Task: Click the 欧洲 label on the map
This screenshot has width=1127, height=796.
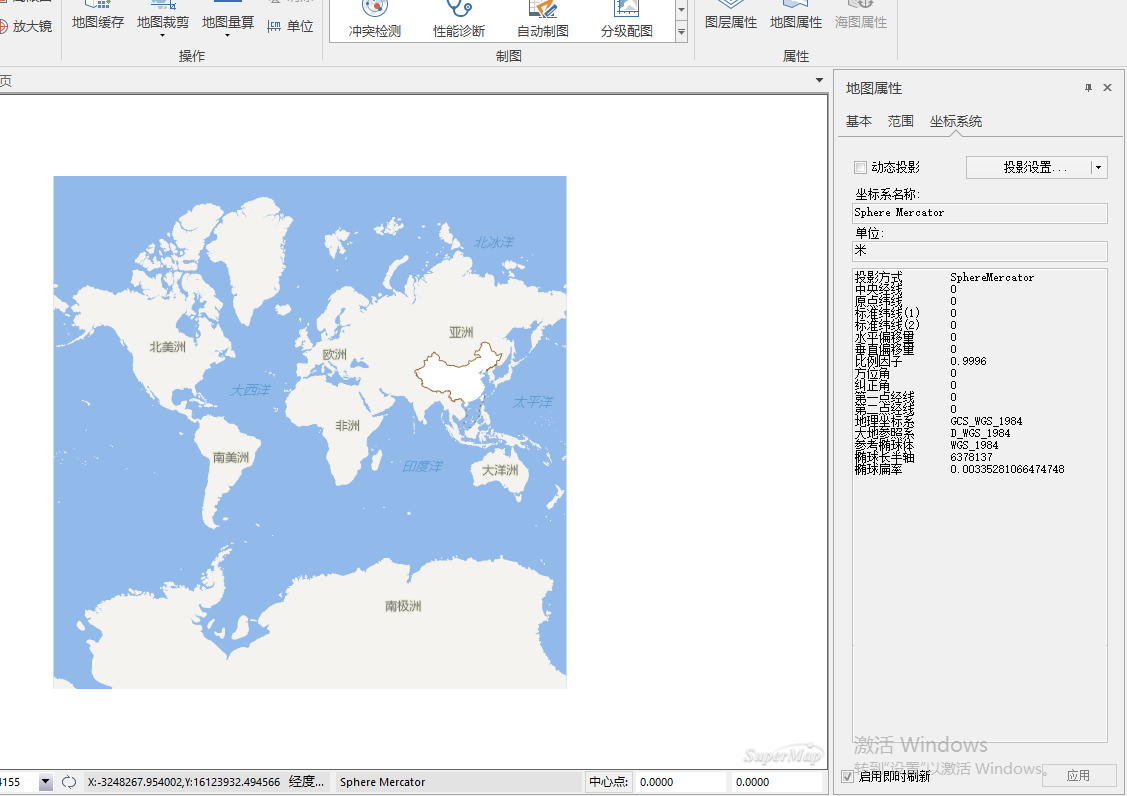Action: 334,354
